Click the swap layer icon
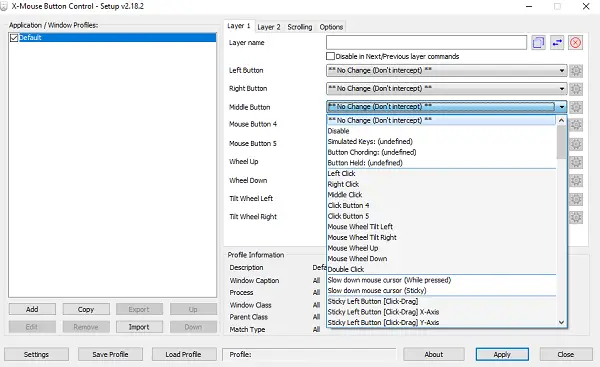This screenshot has width=600, height=367. [x=557, y=42]
